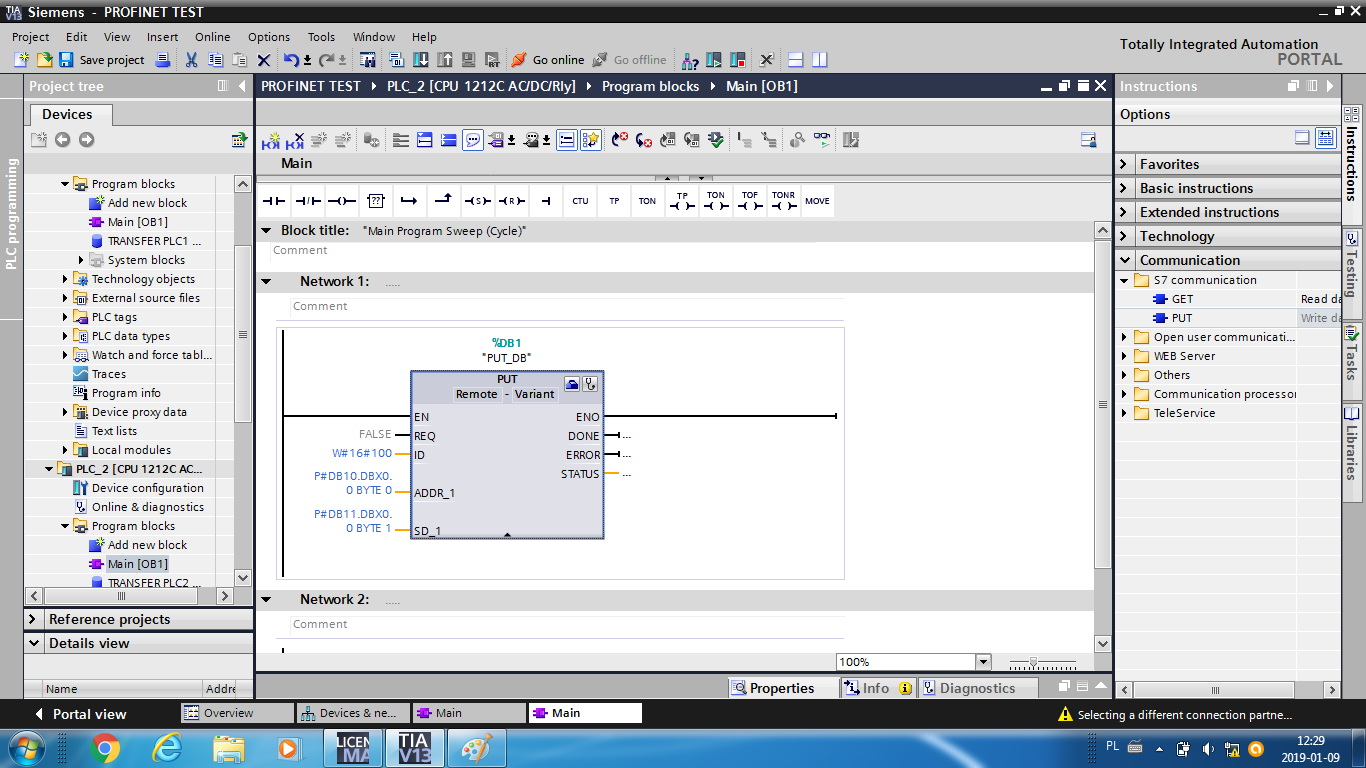Viewport: 1366px width, 768px height.
Task: Expand the WEB Server folder
Action: (x=1125, y=356)
